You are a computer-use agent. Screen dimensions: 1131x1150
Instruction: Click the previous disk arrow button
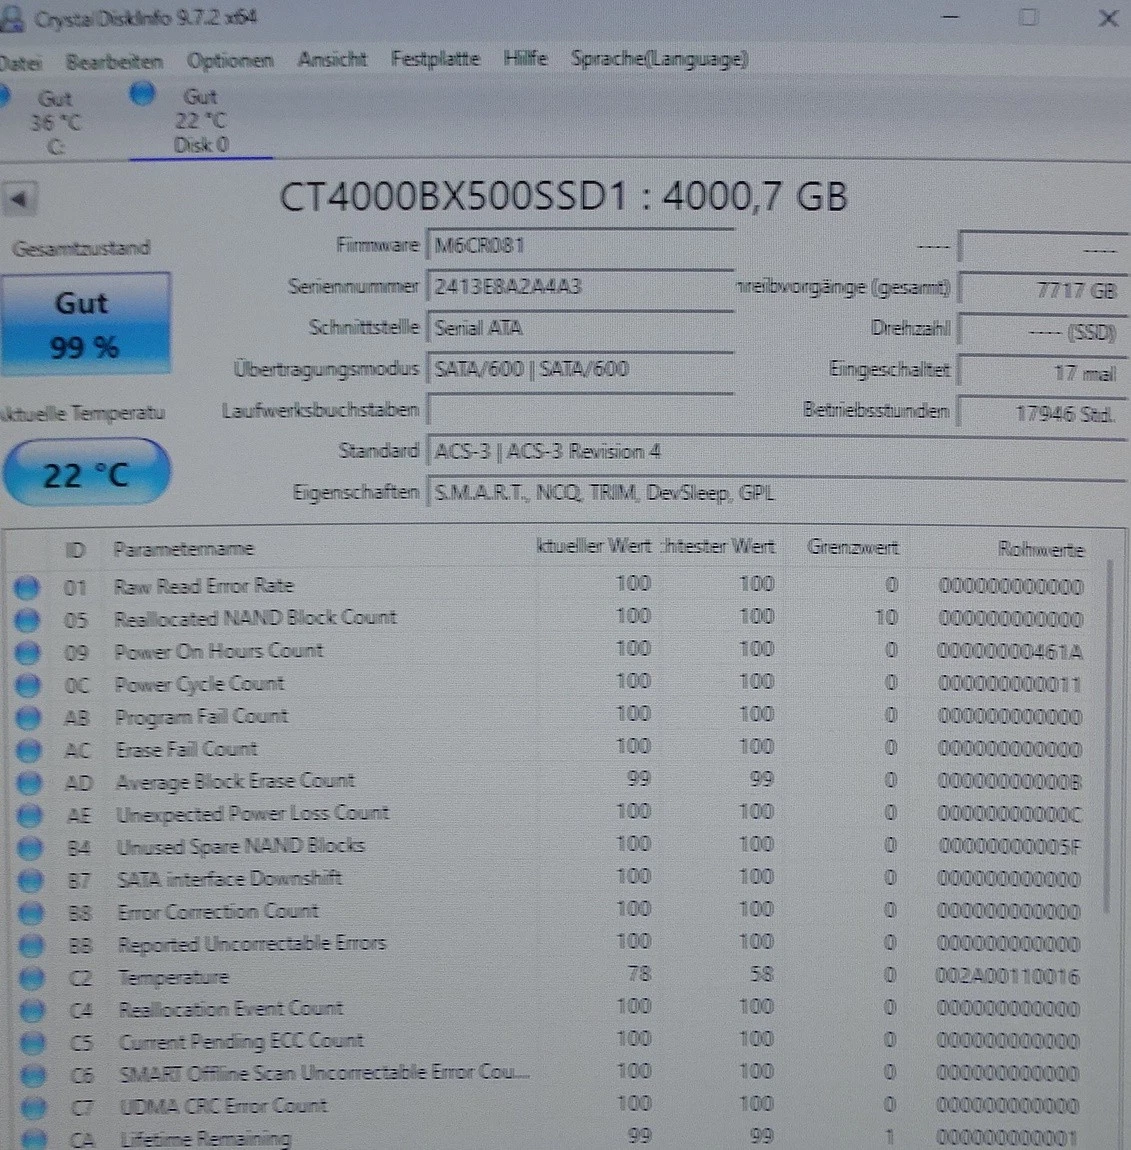point(19,199)
